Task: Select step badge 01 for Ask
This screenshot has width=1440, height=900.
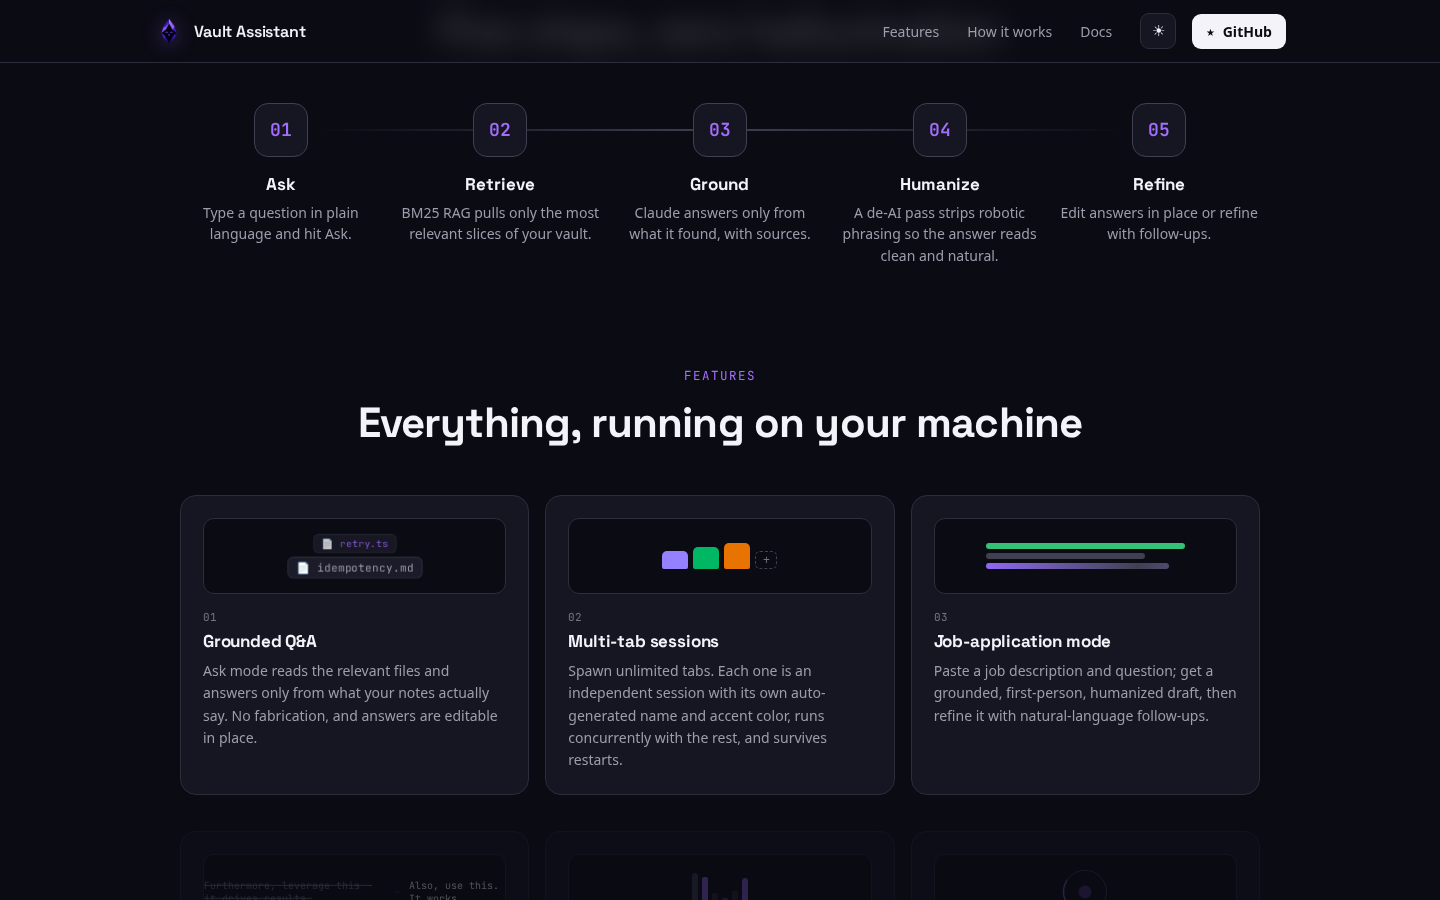Action: tap(281, 130)
